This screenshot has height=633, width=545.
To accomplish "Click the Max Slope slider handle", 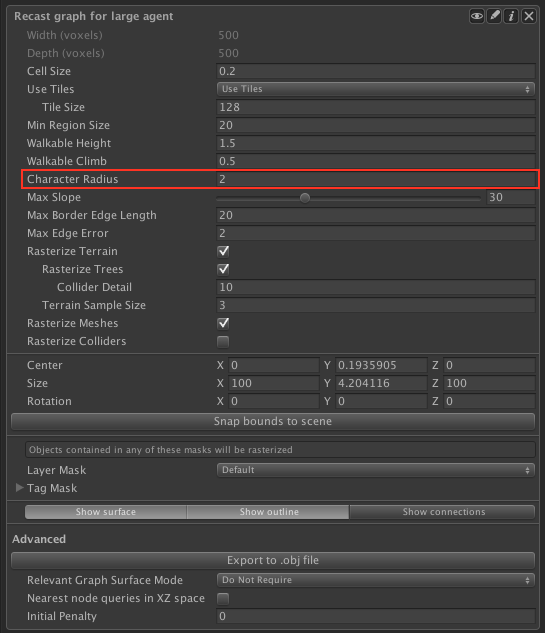I will 305,198.
